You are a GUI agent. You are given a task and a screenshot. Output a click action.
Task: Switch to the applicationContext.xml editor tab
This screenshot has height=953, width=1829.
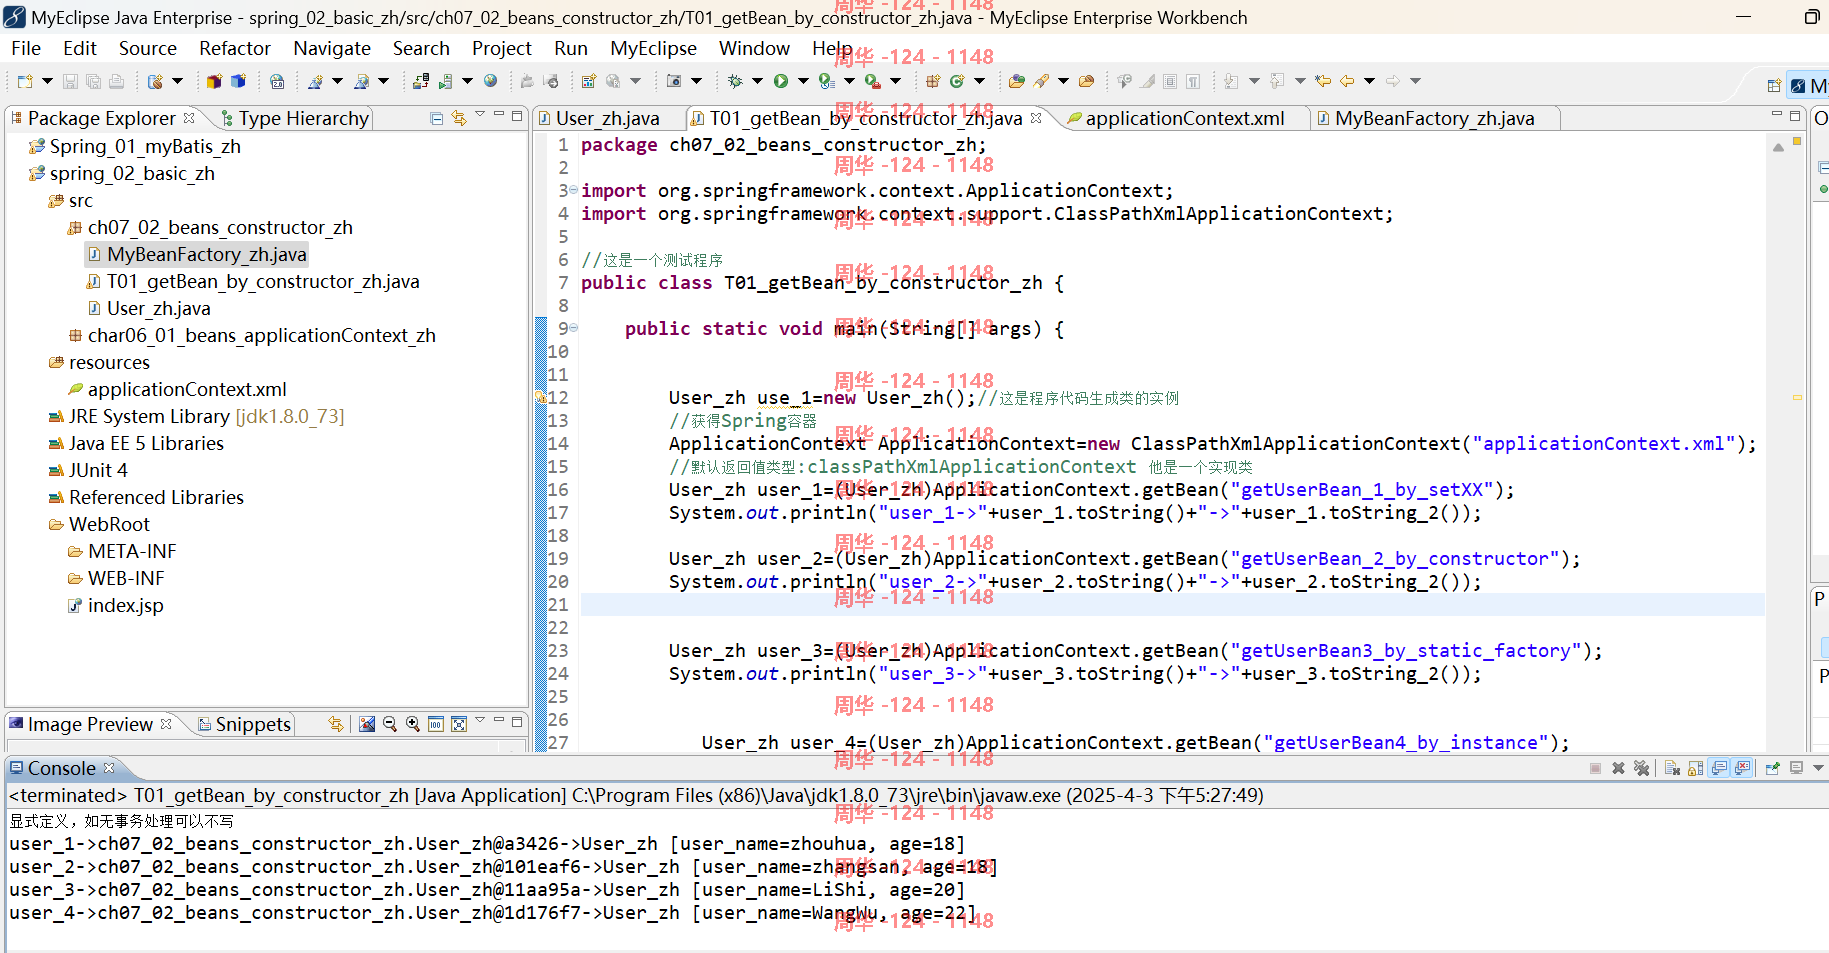click(x=1185, y=118)
